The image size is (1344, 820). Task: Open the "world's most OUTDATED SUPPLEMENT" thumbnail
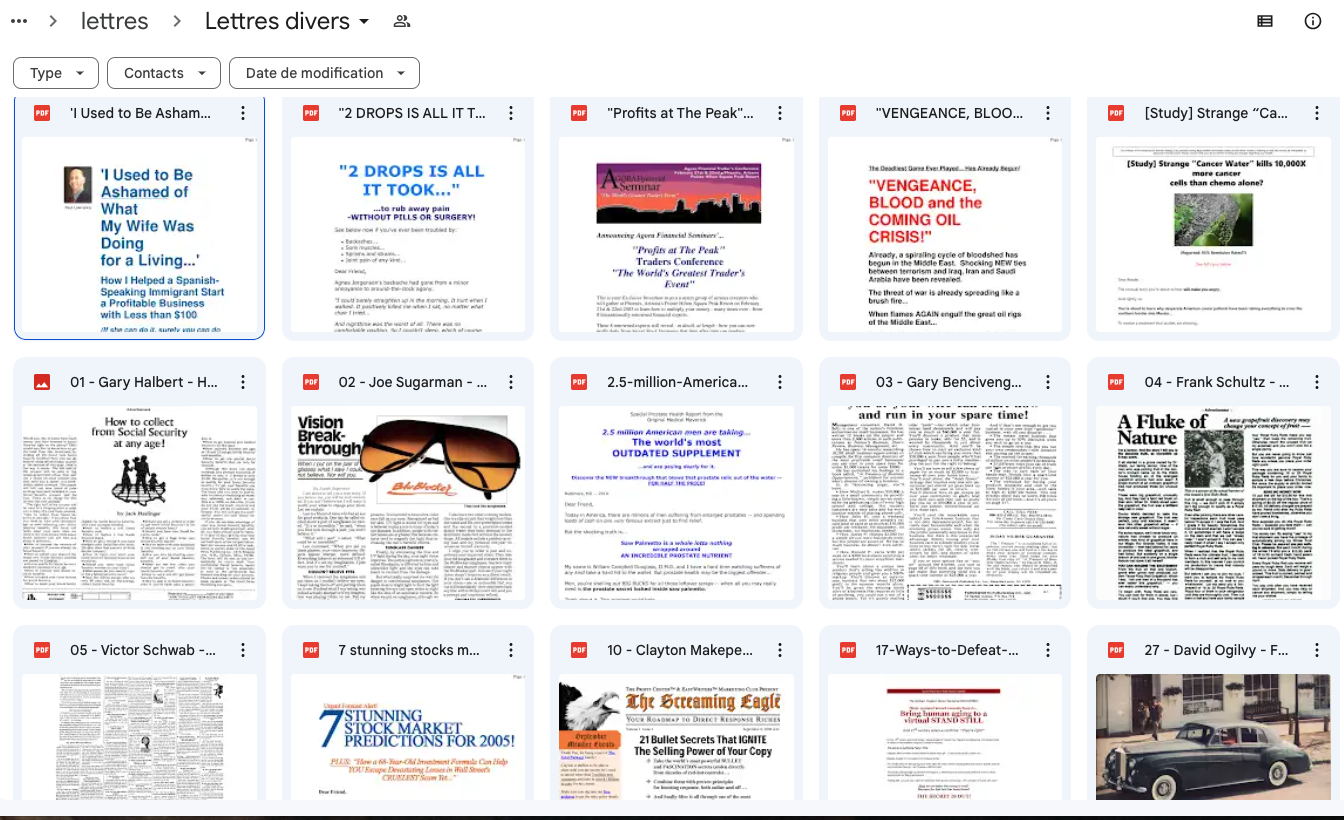pyautogui.click(x=677, y=503)
